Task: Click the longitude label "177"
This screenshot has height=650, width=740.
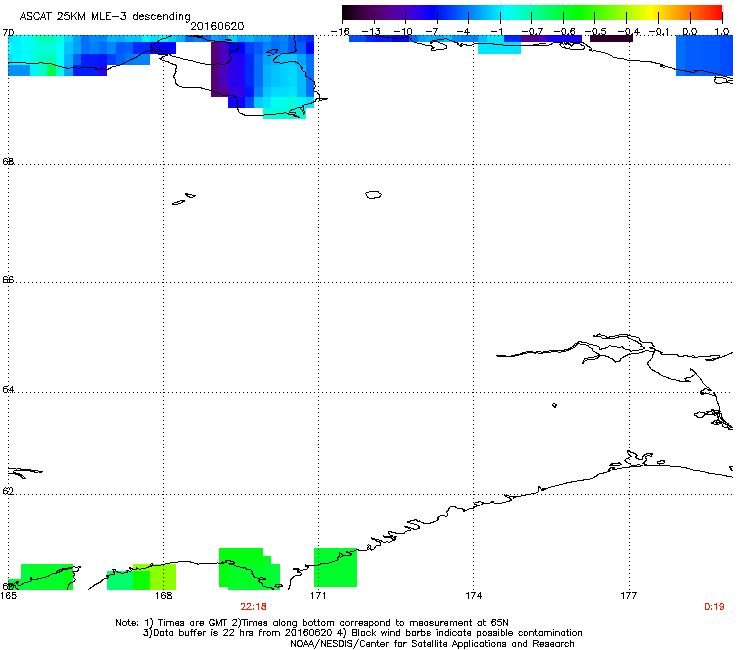Action: [629, 596]
